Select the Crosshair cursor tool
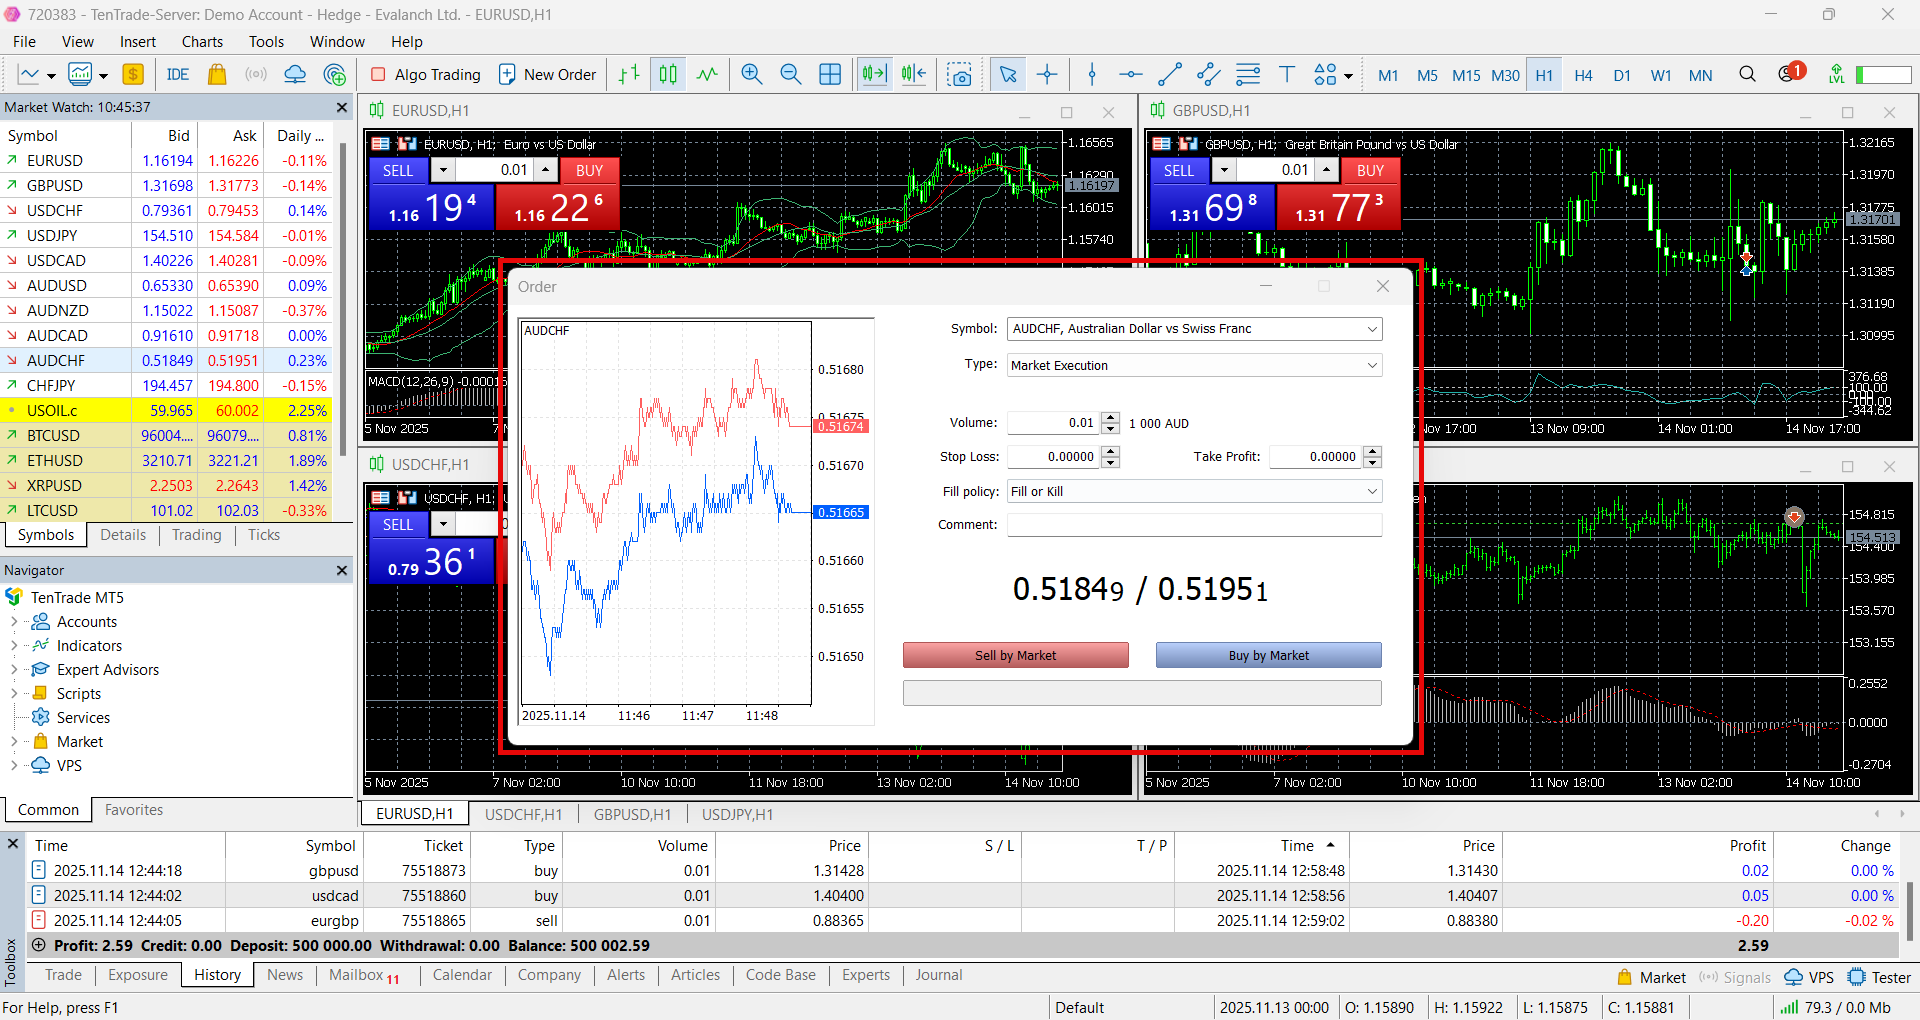This screenshot has width=1920, height=1020. point(1047,74)
